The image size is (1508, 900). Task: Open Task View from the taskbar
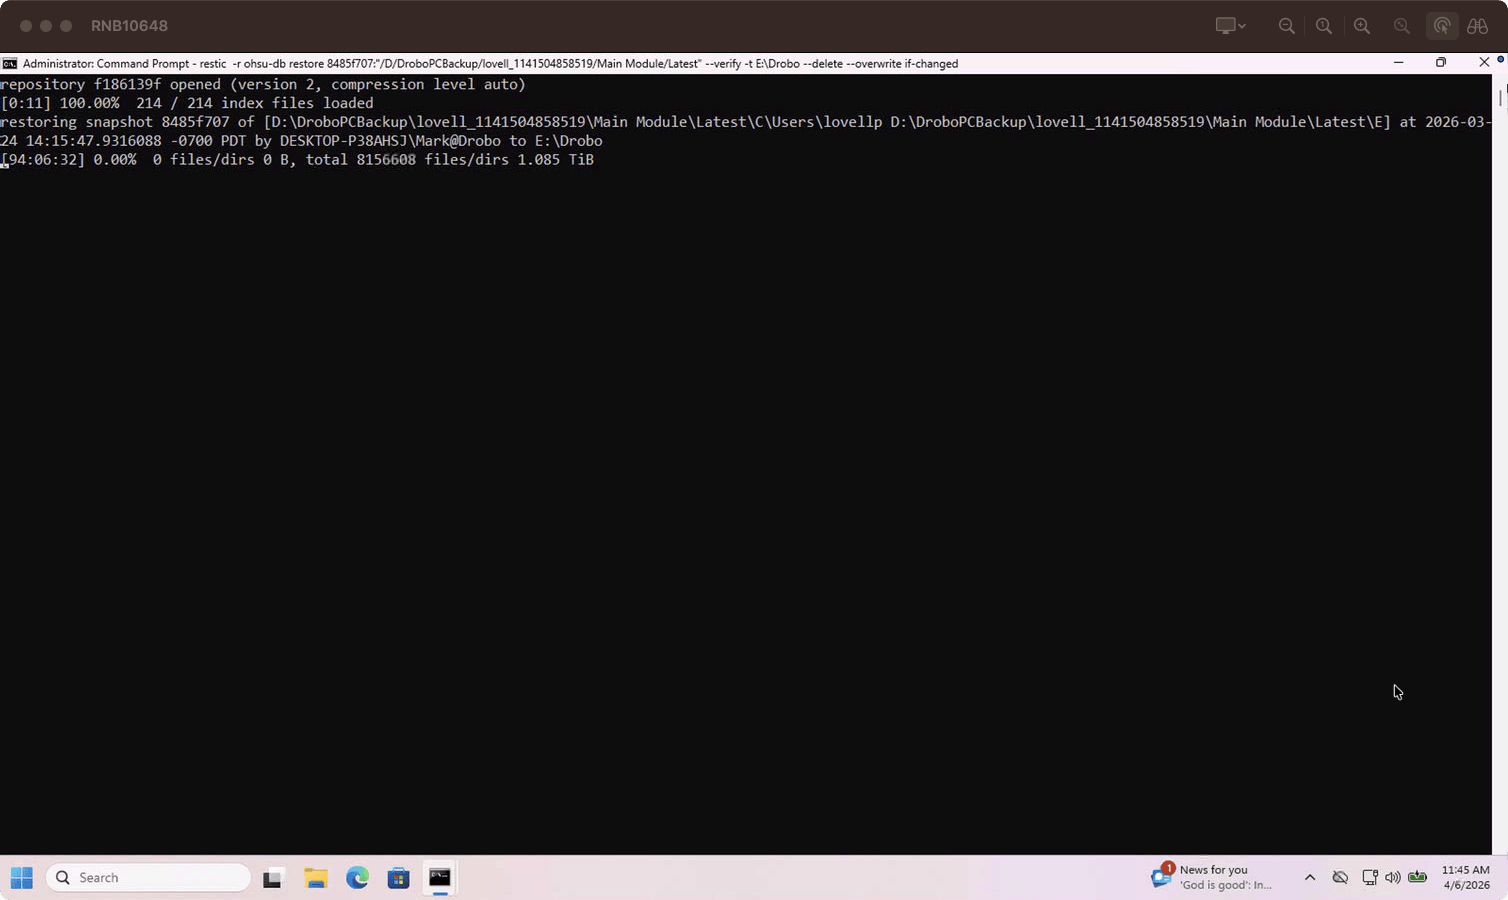(273, 878)
